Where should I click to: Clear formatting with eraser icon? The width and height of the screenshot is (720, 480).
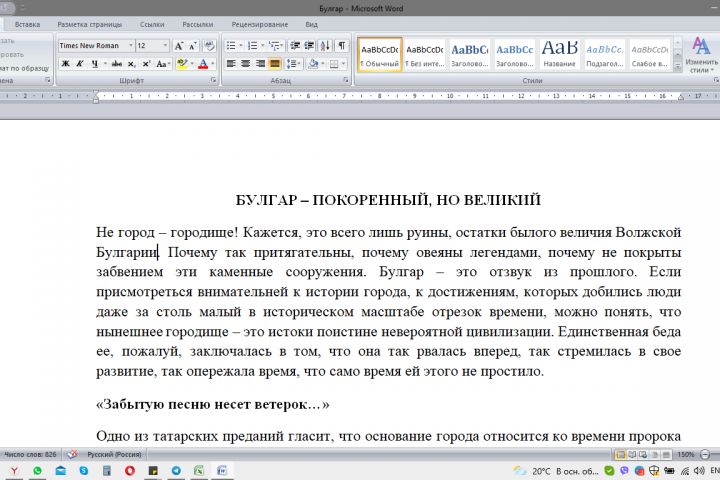tap(209, 45)
